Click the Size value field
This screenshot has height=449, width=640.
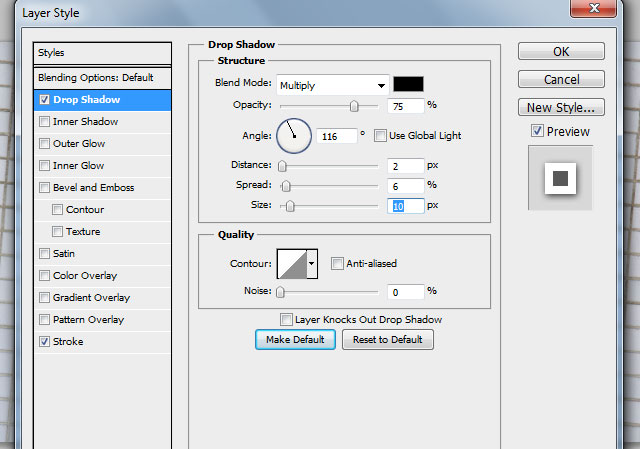click(x=406, y=206)
